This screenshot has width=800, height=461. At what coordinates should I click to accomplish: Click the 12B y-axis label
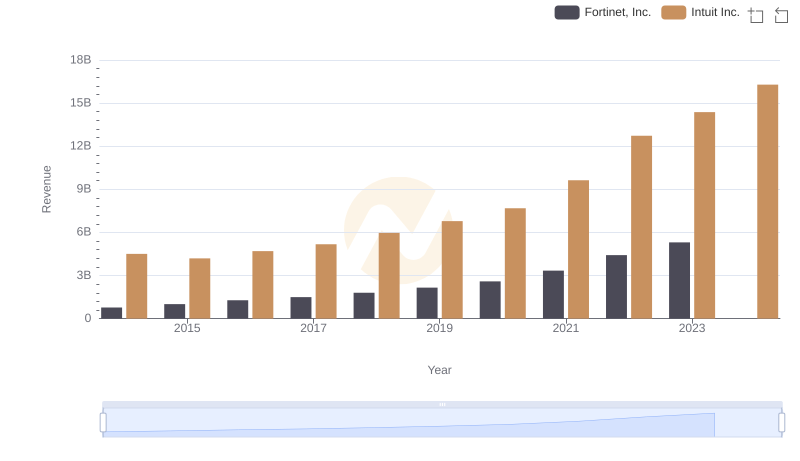tap(81, 146)
